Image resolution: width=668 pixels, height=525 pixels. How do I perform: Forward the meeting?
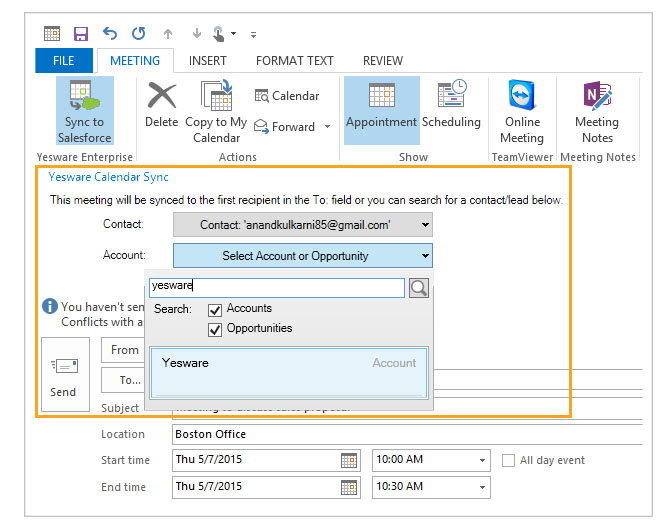[x=285, y=127]
